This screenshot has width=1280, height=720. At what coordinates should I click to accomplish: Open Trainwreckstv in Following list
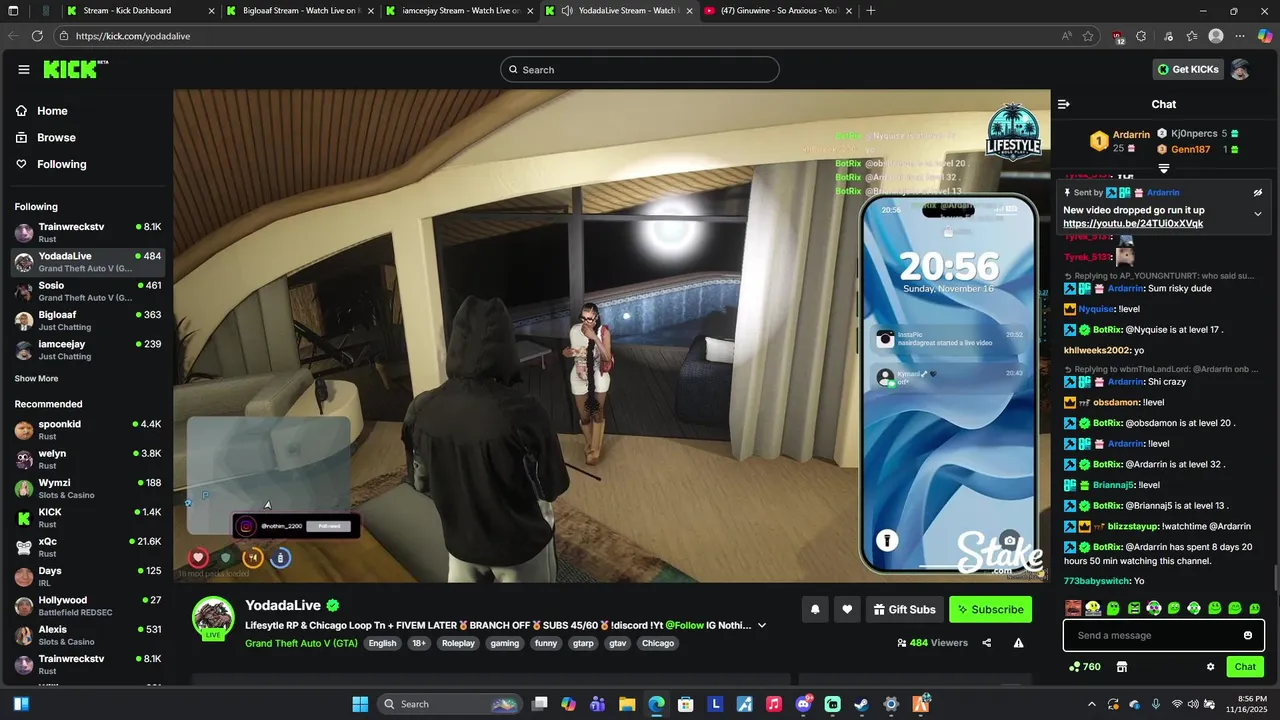coord(88,232)
